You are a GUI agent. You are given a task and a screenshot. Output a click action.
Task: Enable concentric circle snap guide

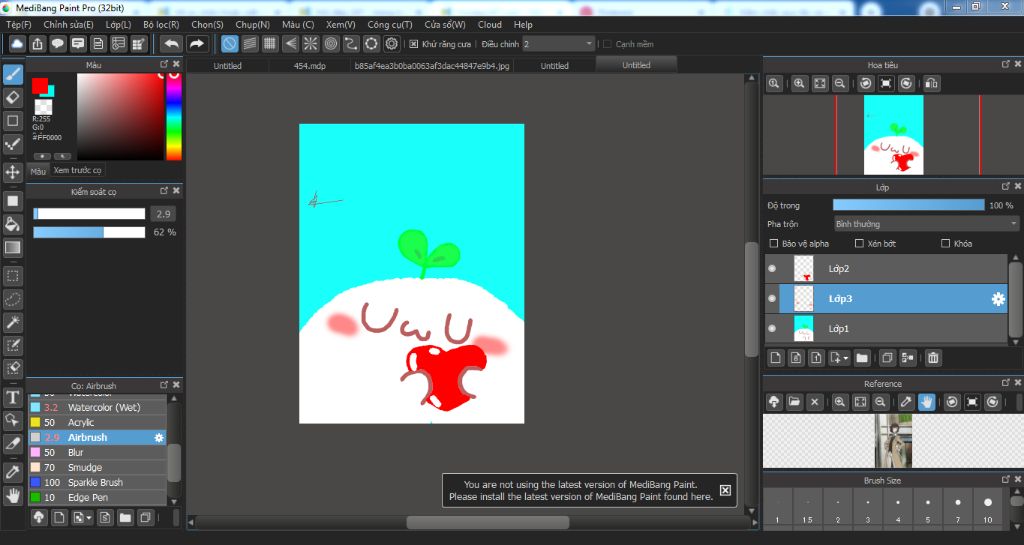click(x=330, y=44)
